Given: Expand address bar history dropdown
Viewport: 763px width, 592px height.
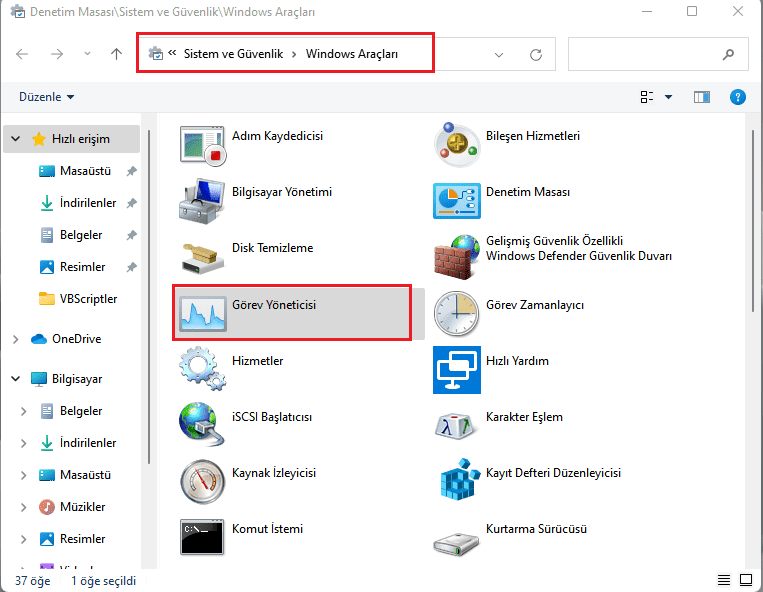Looking at the screenshot, I should click(x=499, y=55).
